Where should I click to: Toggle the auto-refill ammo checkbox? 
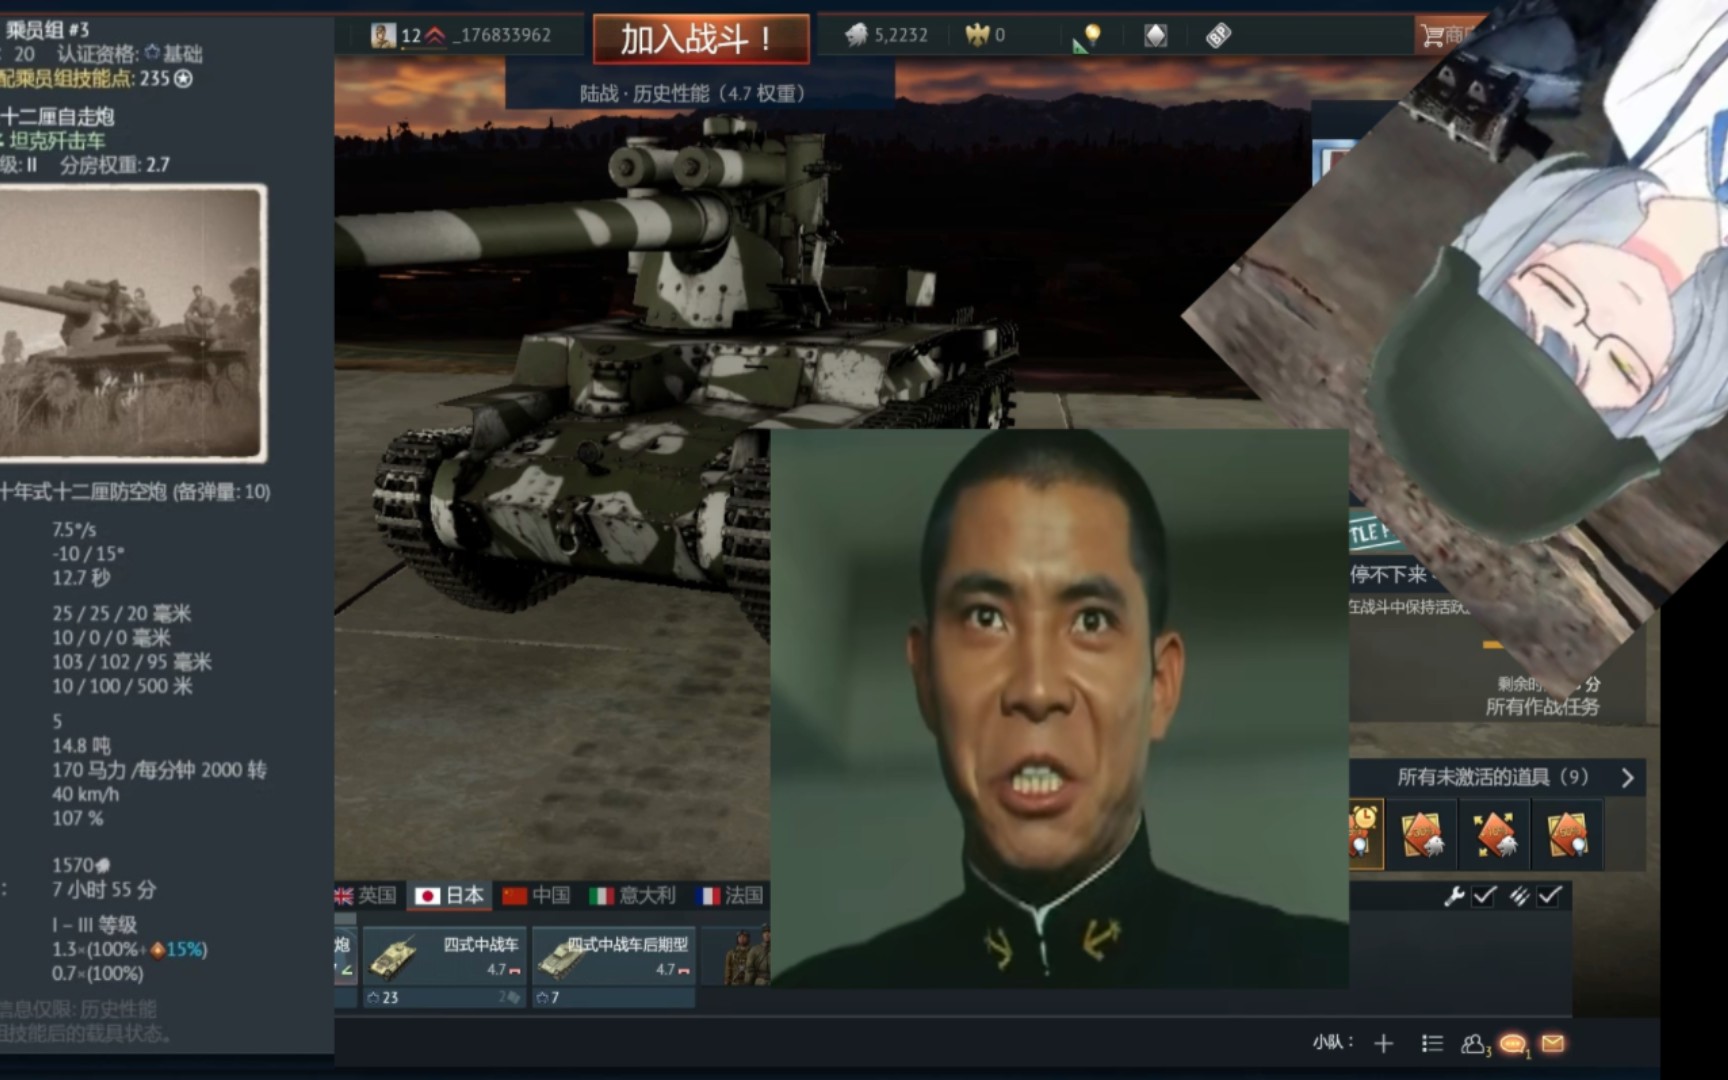(1549, 896)
